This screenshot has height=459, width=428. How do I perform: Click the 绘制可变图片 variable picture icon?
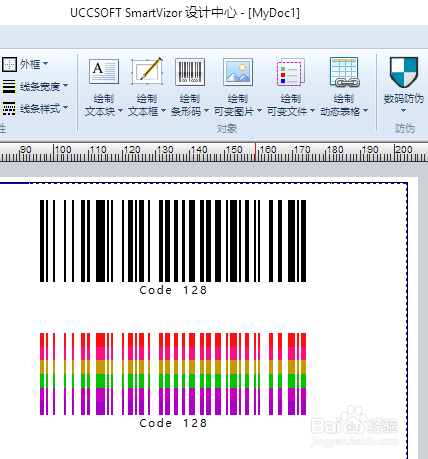pyautogui.click(x=238, y=72)
